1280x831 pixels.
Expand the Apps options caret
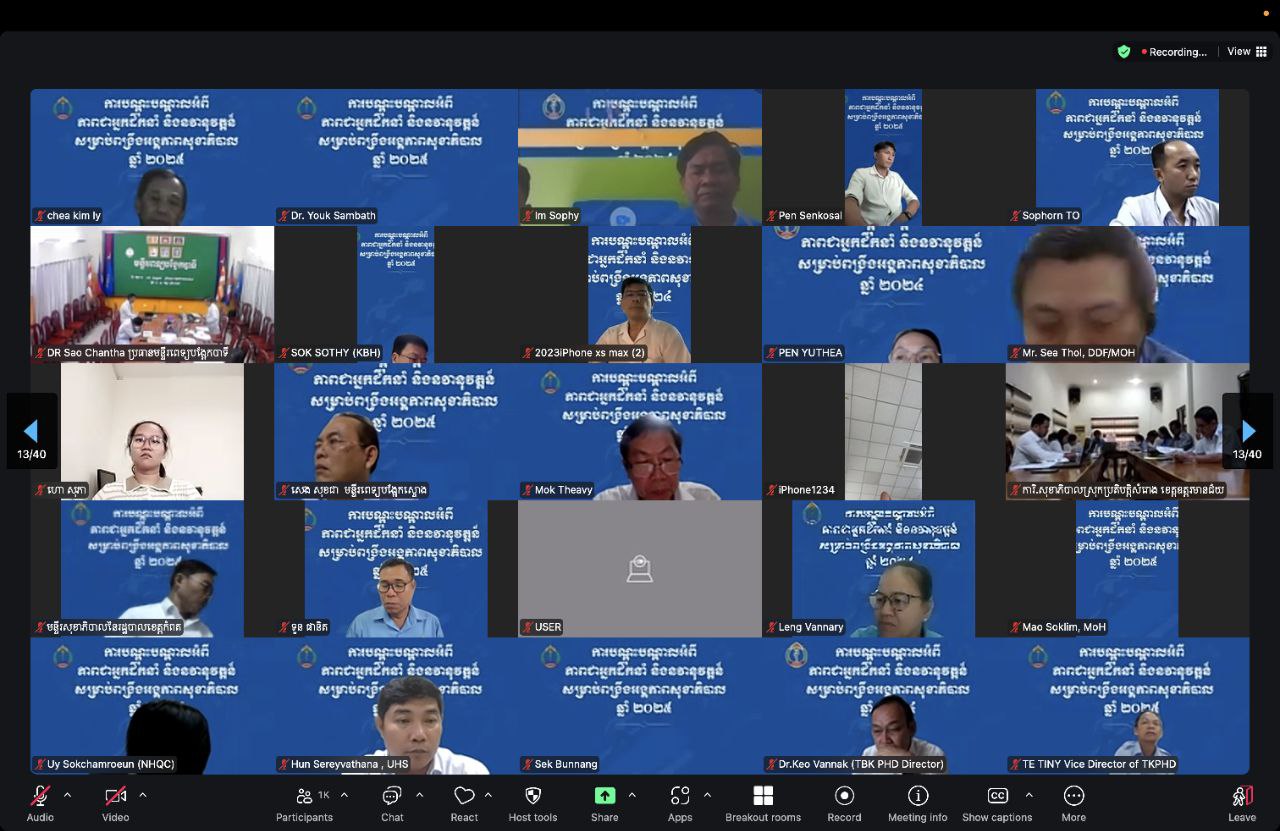point(707,795)
